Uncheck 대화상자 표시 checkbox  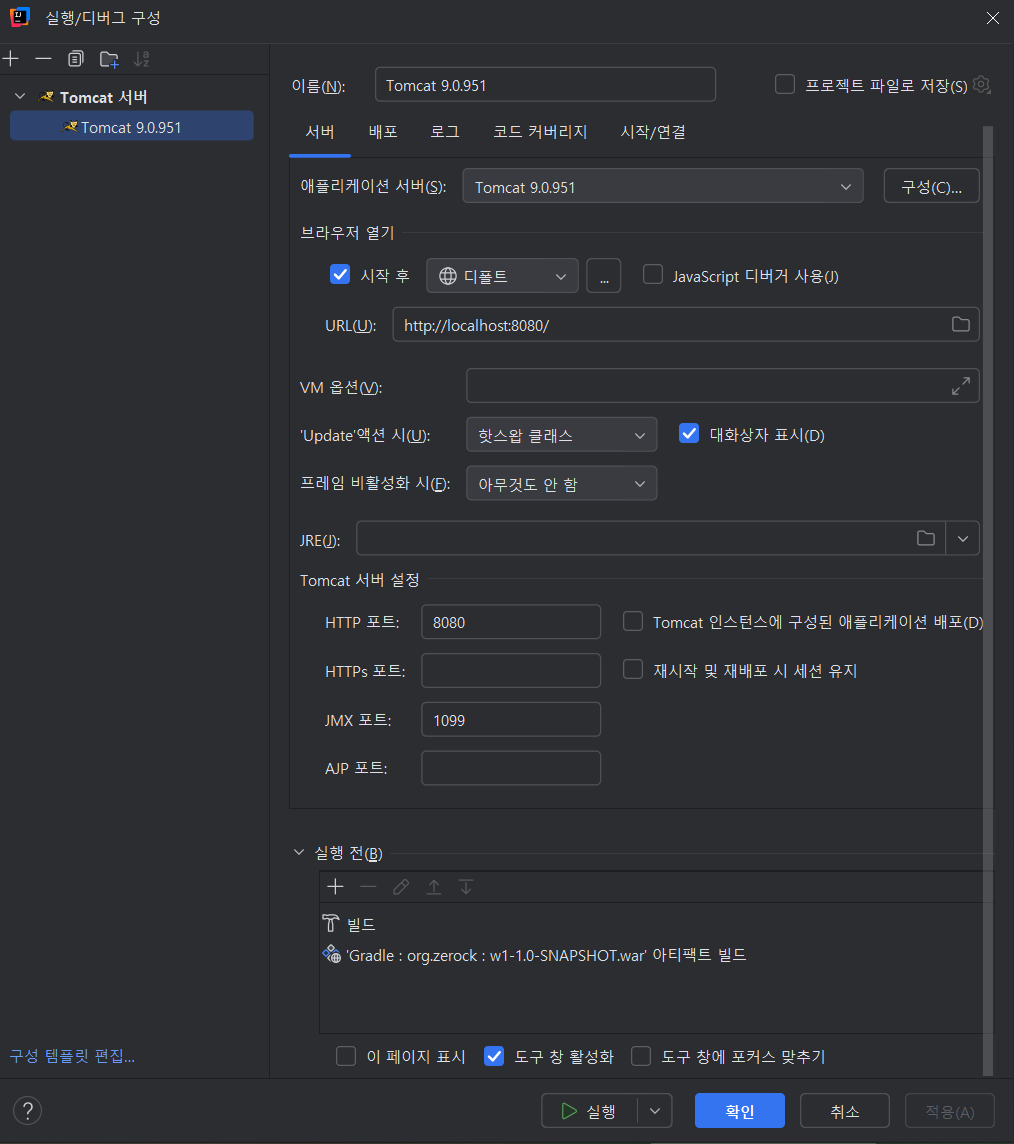[689, 433]
